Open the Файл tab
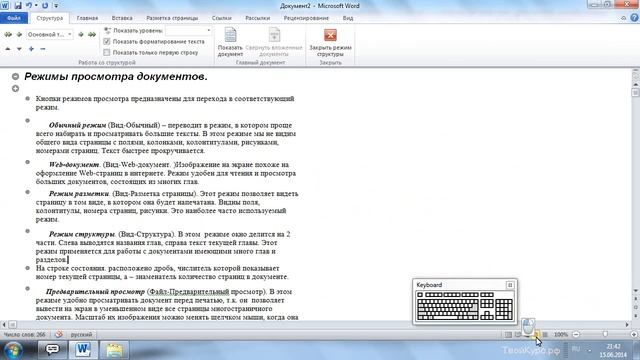 pyautogui.click(x=14, y=18)
